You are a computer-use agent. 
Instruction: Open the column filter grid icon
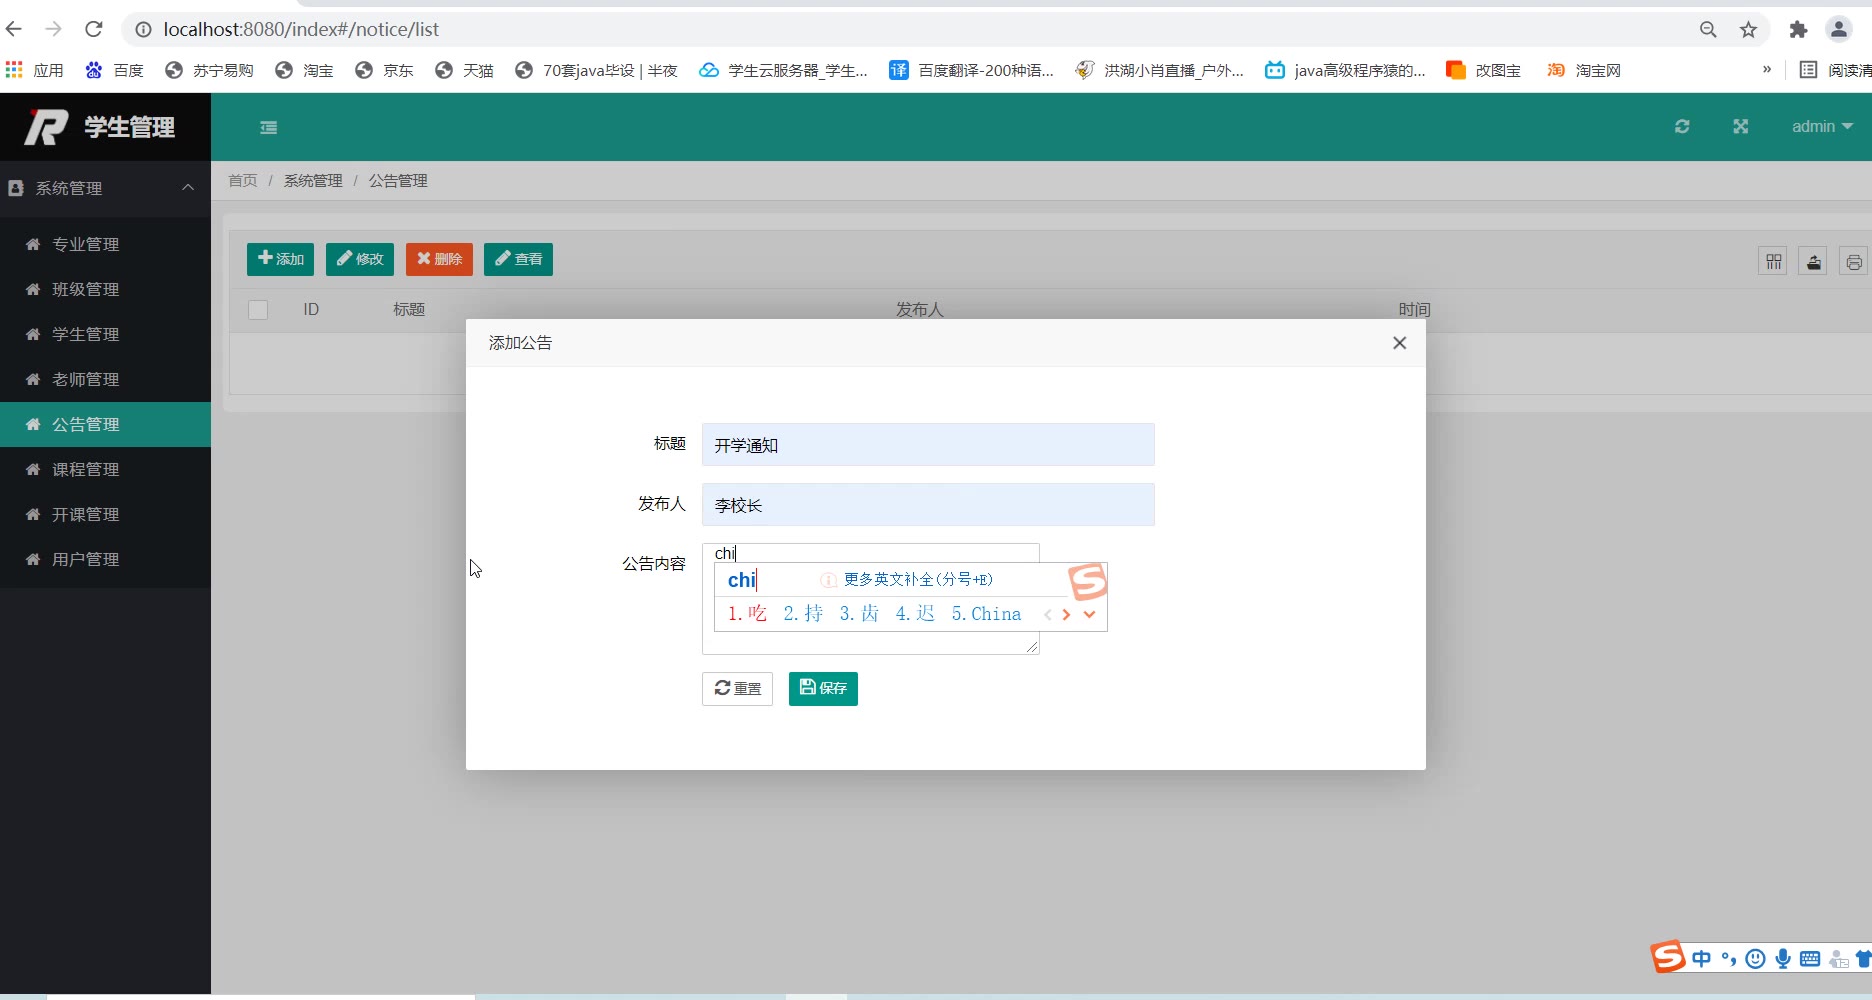[1773, 262]
